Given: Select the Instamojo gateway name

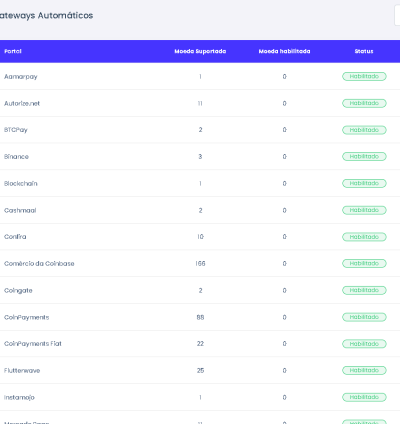Looking at the screenshot, I should point(19,397).
